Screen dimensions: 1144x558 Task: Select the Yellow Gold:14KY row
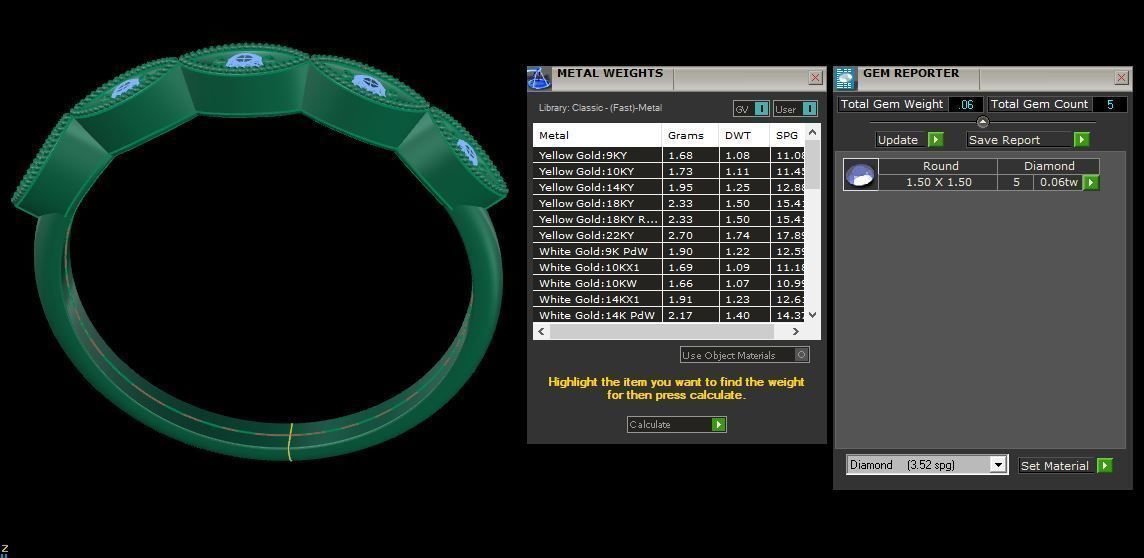pos(669,187)
